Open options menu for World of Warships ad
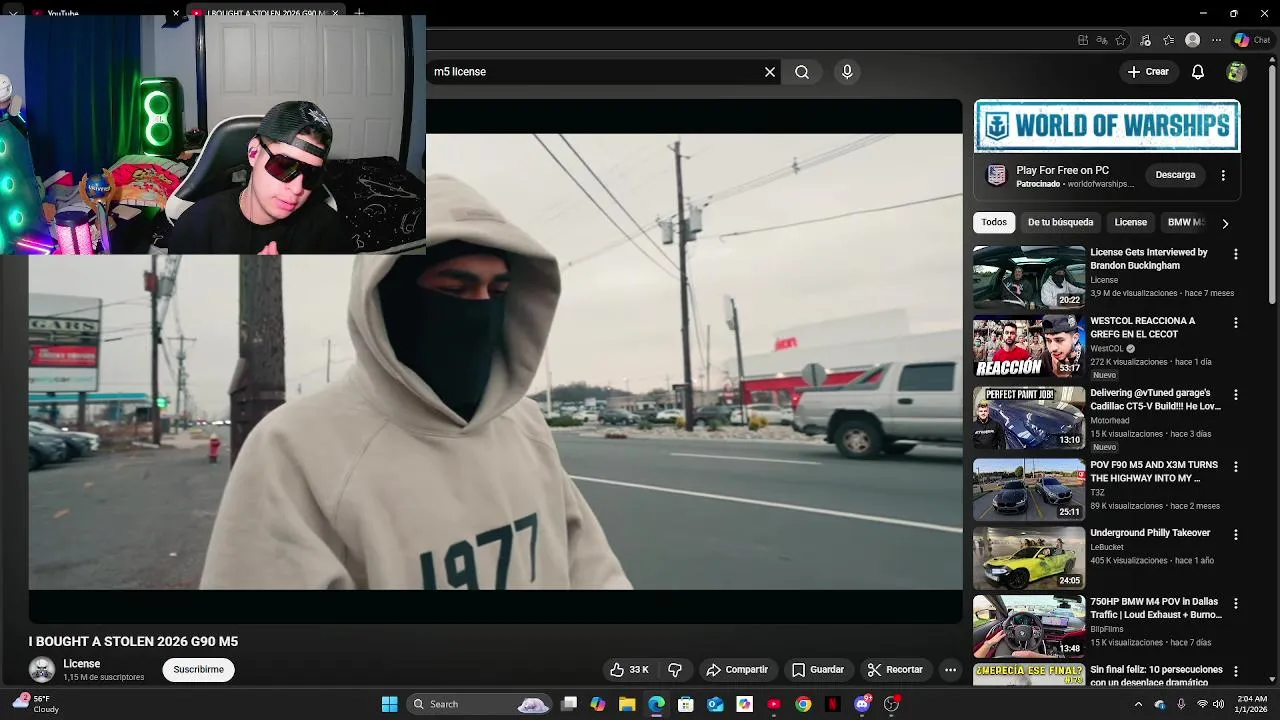1280x720 pixels. (x=1223, y=175)
